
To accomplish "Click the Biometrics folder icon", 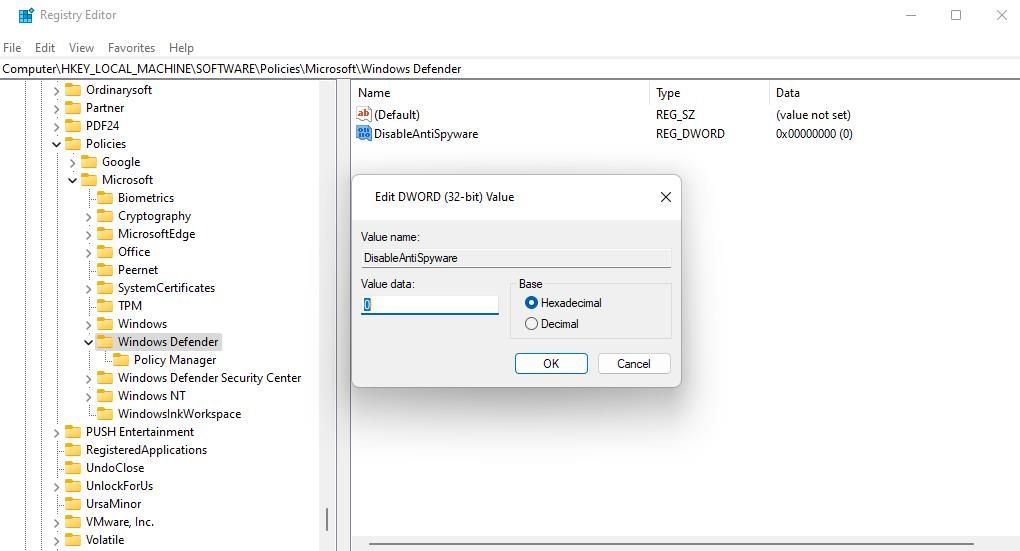I will pyautogui.click(x=105, y=198).
